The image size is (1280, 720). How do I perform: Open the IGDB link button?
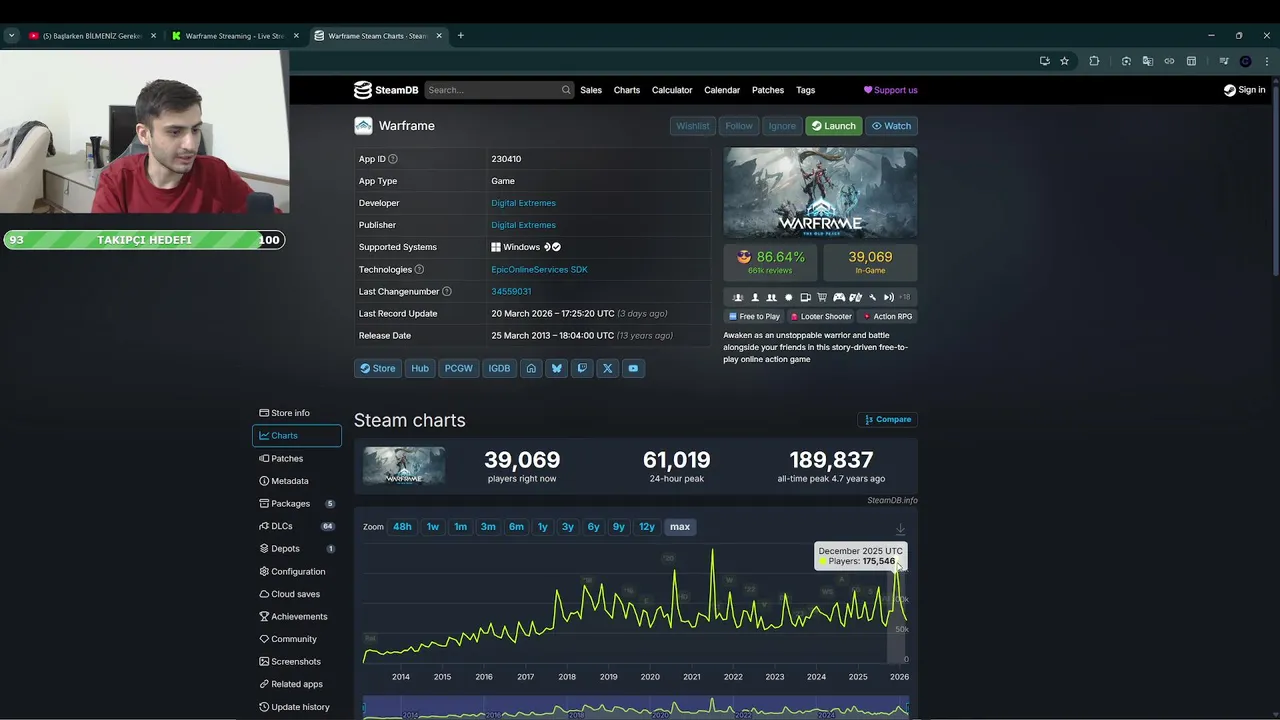[x=499, y=368]
